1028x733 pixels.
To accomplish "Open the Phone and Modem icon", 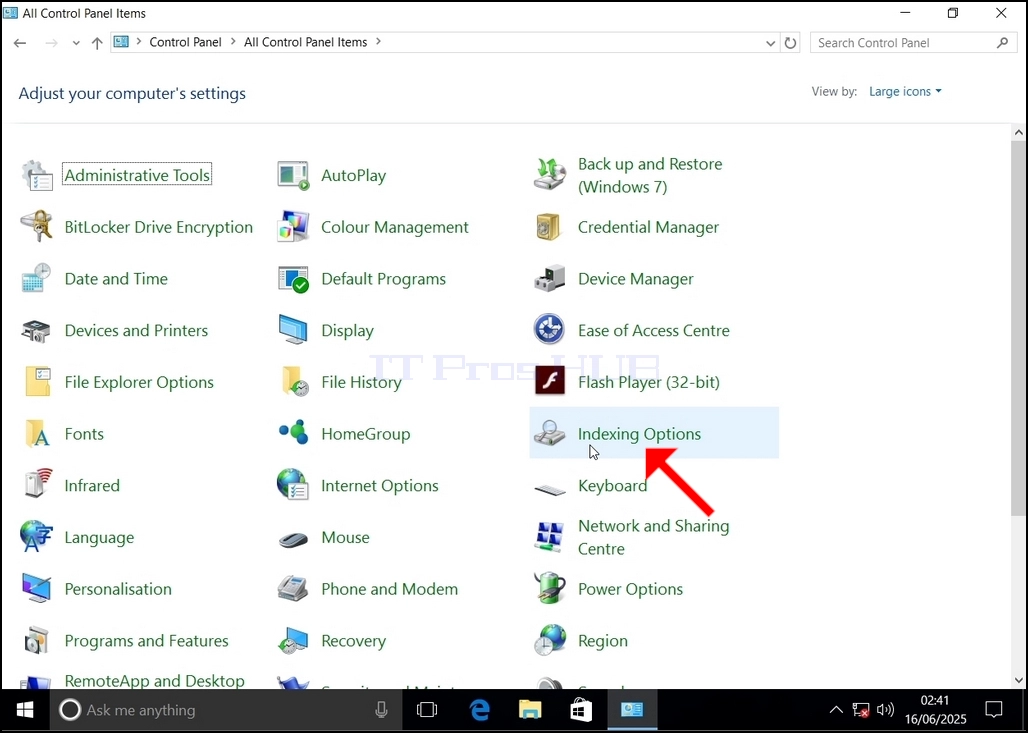I will click(293, 588).
